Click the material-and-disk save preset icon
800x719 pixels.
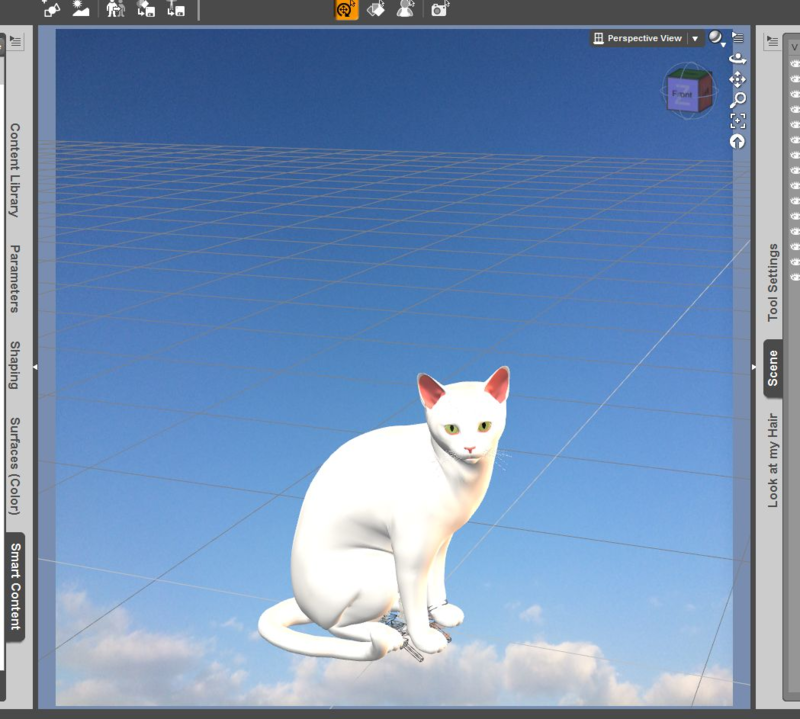[146, 9]
